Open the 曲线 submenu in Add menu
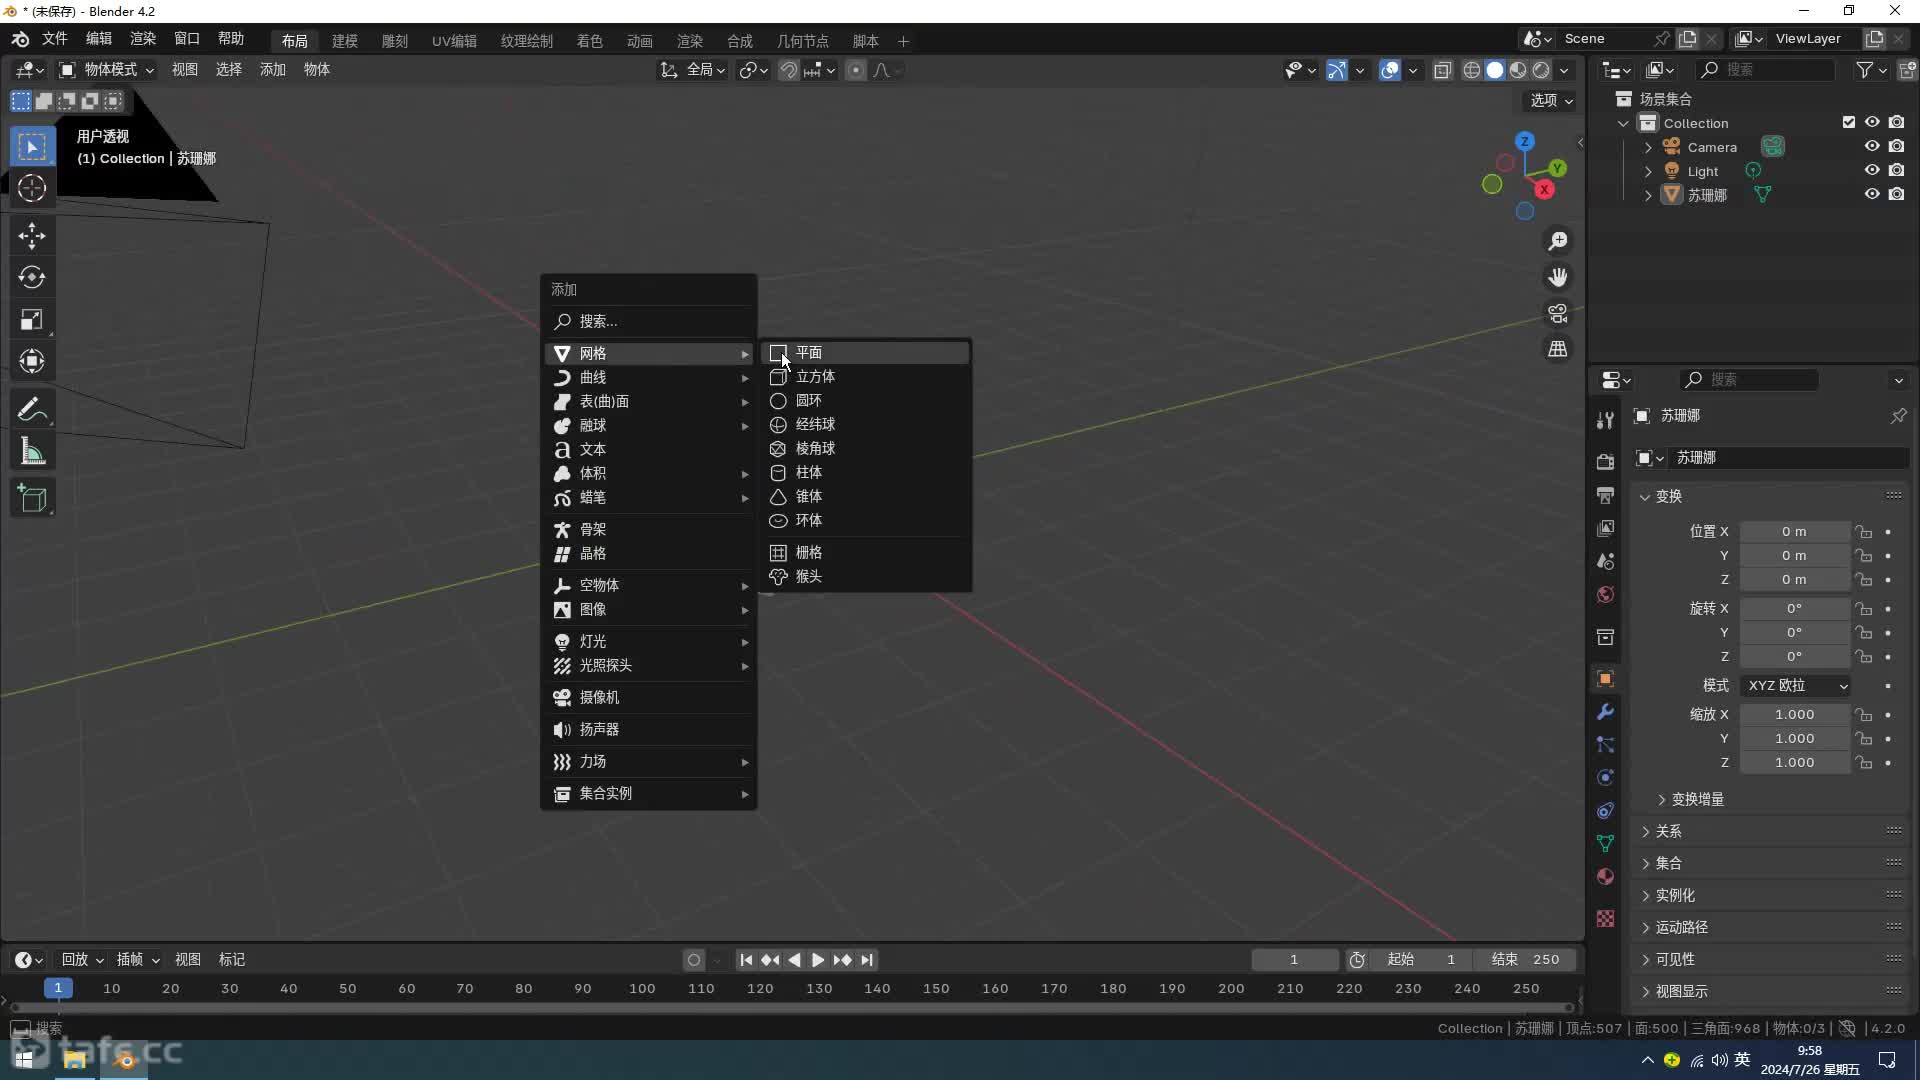 coord(649,378)
